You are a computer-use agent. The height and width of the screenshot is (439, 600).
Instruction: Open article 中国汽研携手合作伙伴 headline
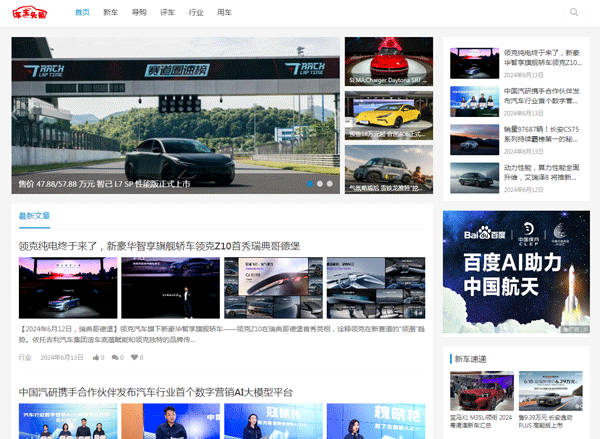tap(156, 392)
